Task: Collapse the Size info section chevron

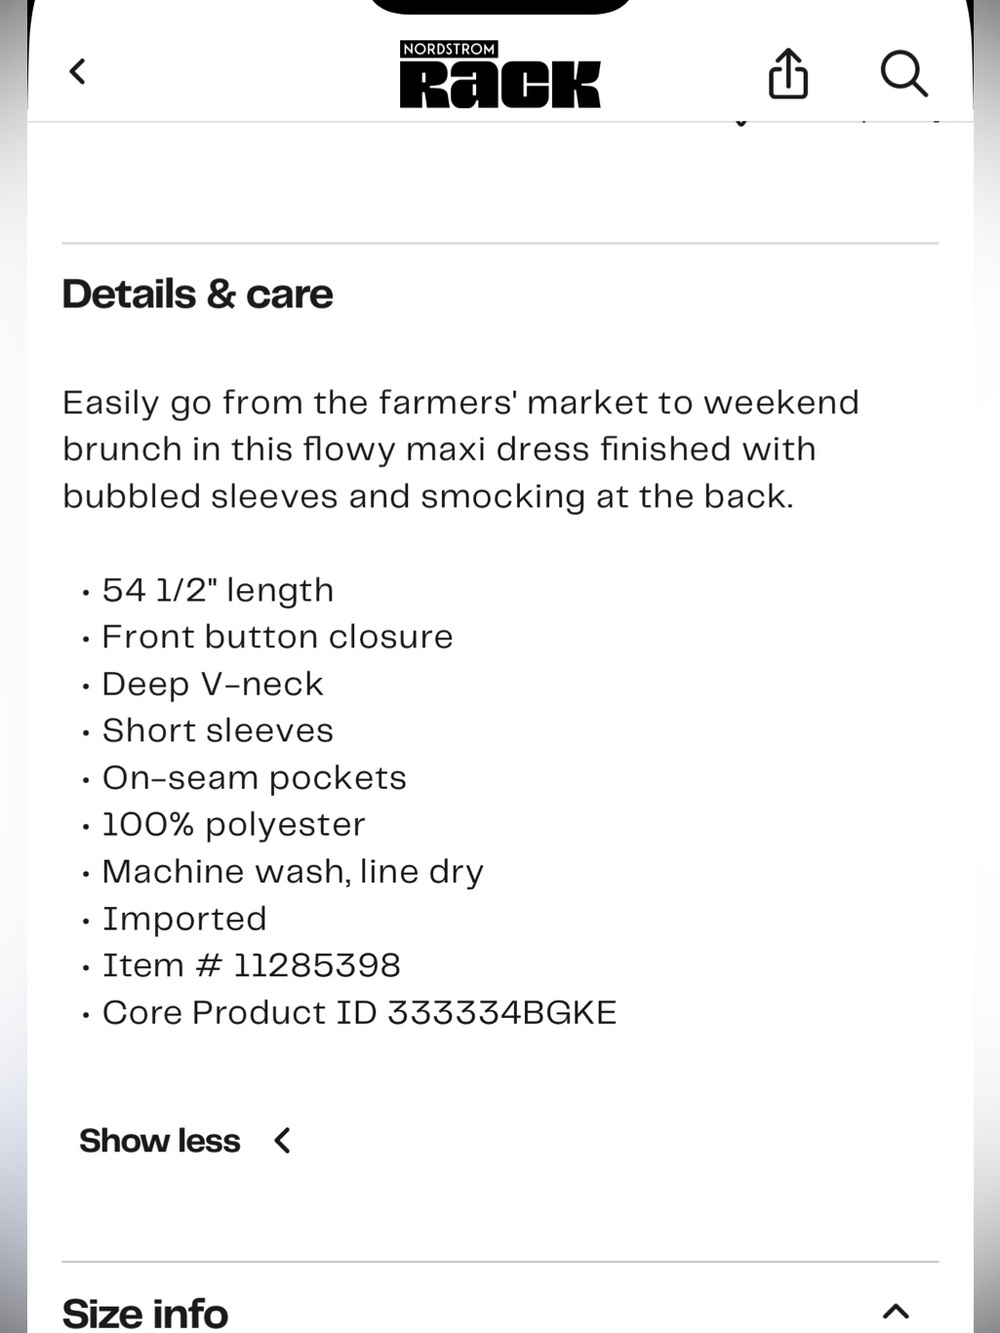Action: click(896, 1311)
